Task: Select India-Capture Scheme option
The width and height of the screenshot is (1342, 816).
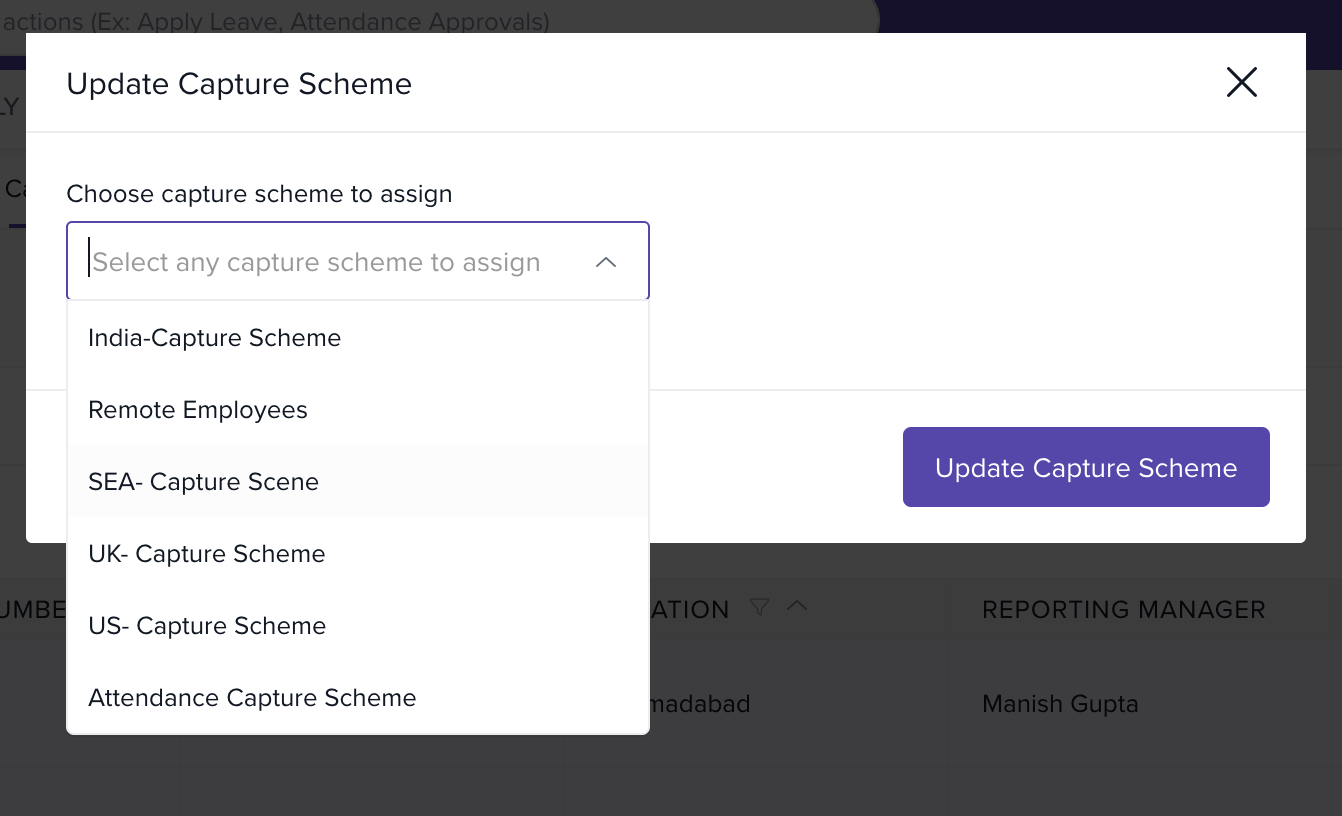Action: click(214, 338)
